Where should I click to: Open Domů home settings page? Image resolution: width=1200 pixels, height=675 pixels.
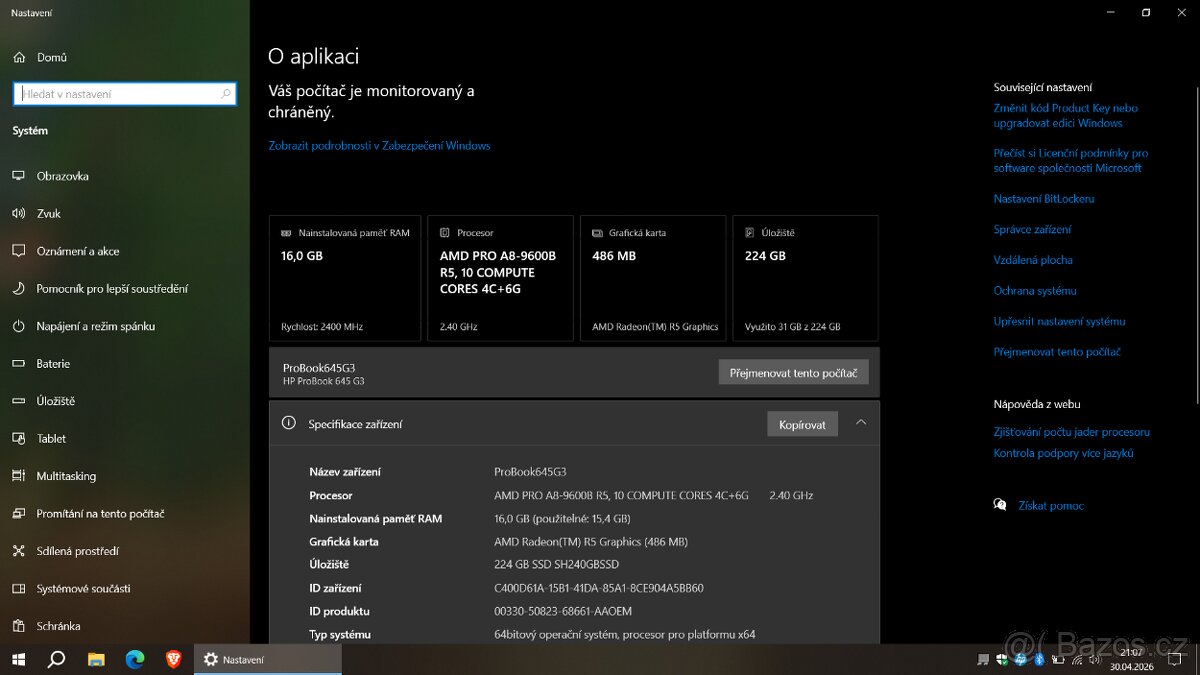(51, 57)
